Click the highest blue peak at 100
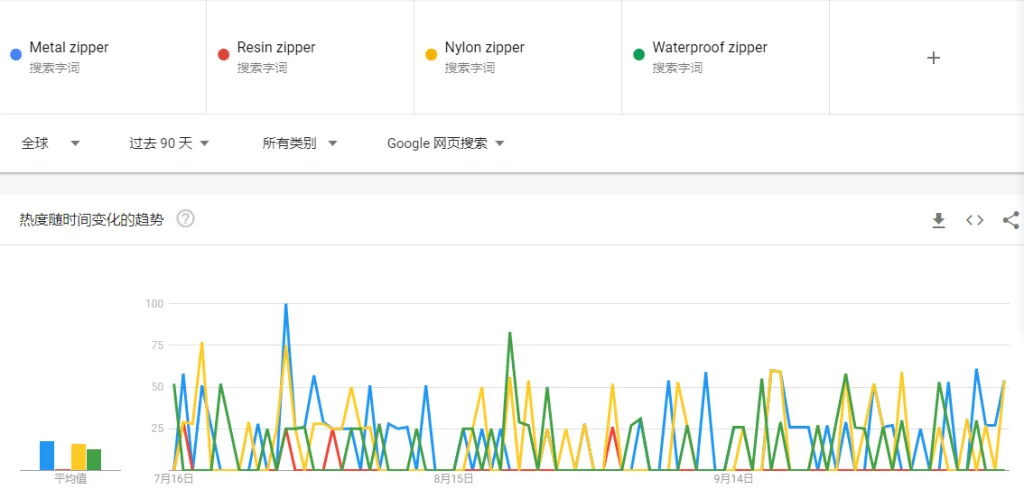 tap(286, 305)
